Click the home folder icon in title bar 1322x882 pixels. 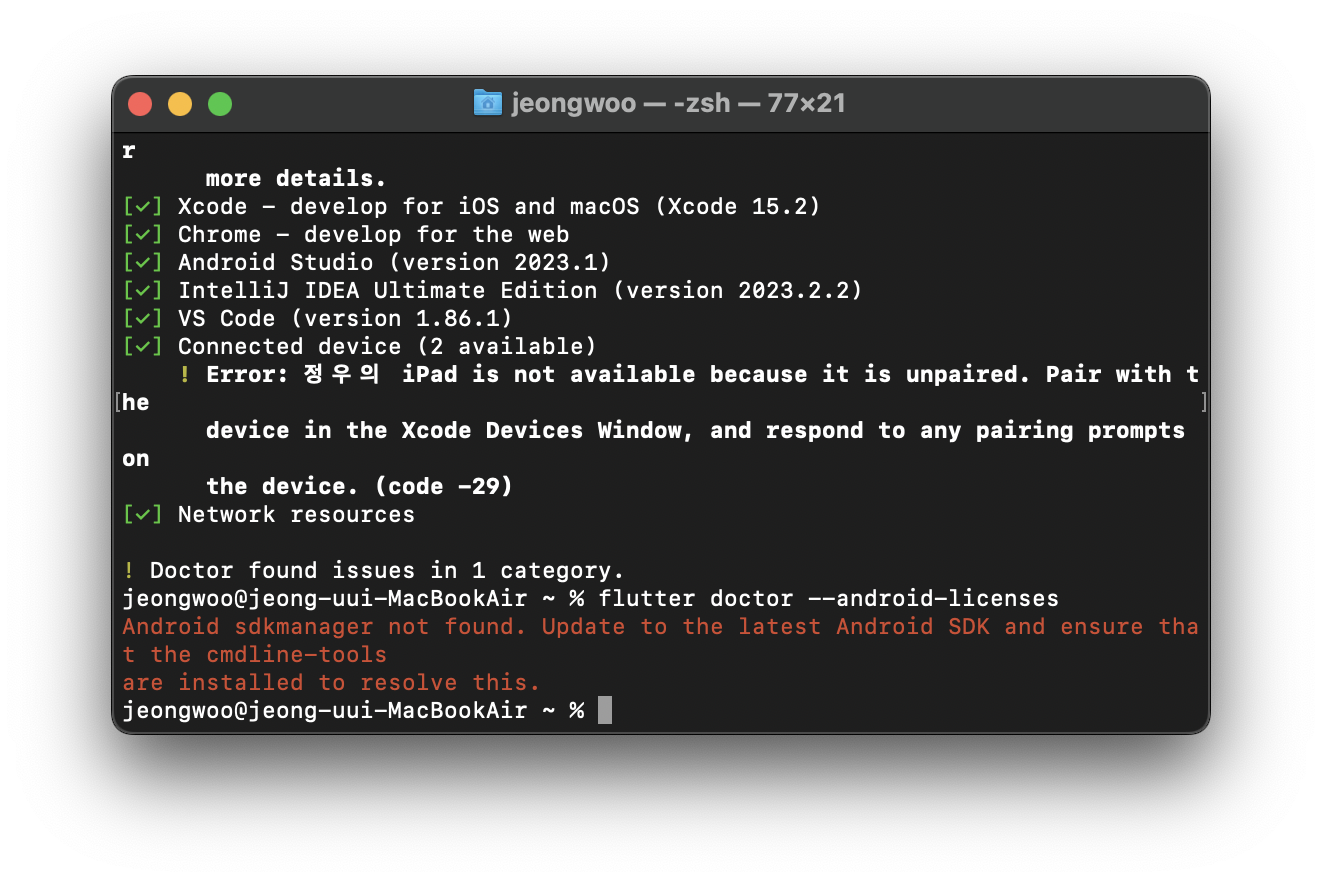[487, 102]
